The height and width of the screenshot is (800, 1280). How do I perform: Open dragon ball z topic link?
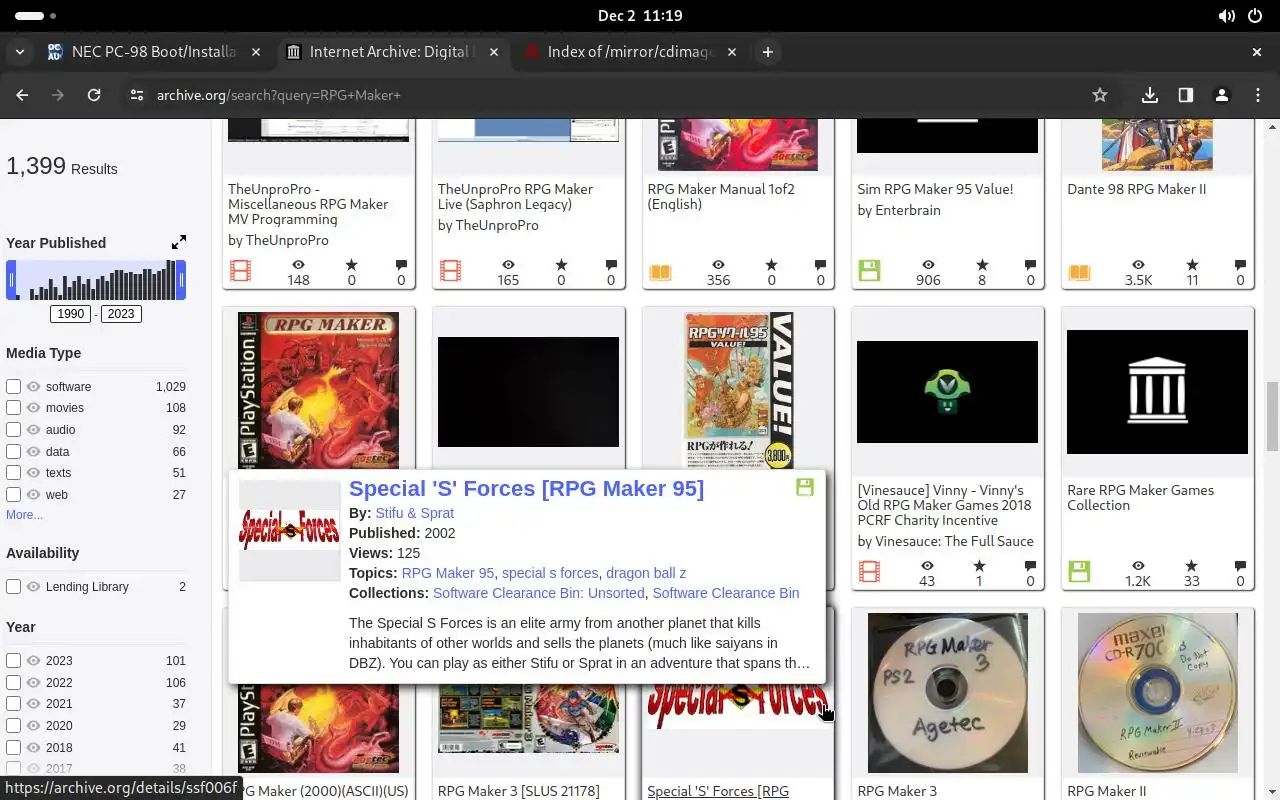[646, 573]
